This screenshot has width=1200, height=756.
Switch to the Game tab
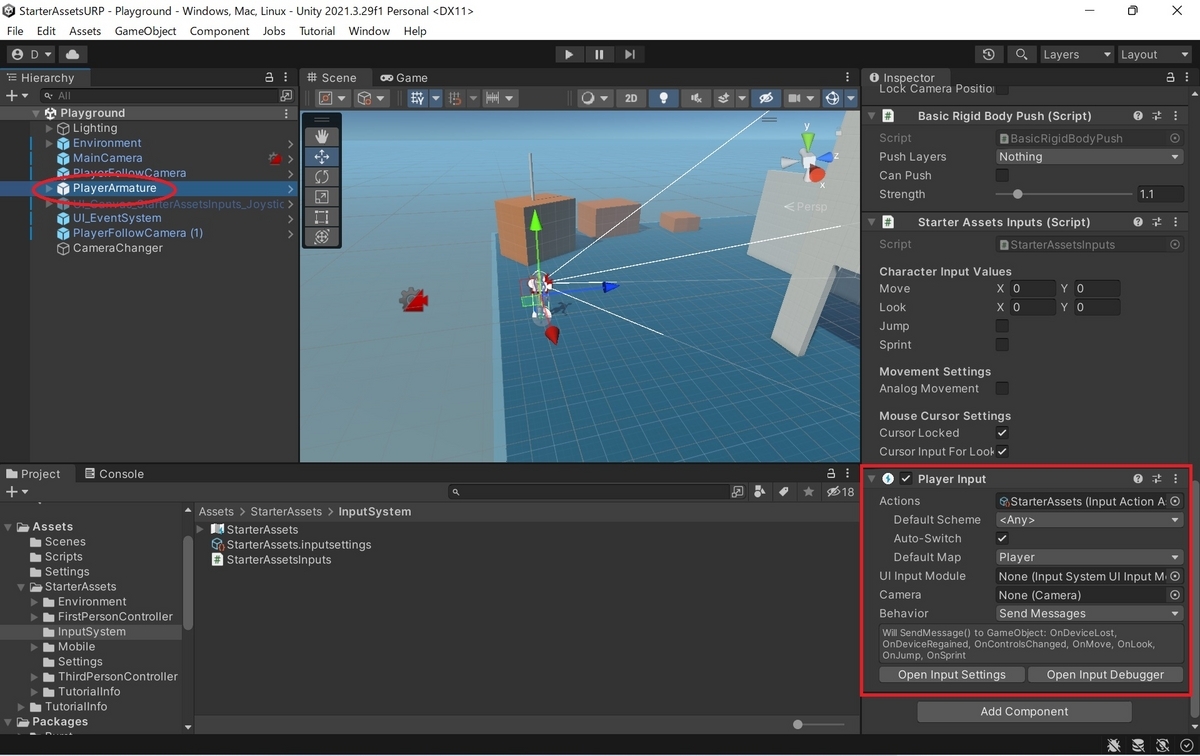click(x=404, y=77)
